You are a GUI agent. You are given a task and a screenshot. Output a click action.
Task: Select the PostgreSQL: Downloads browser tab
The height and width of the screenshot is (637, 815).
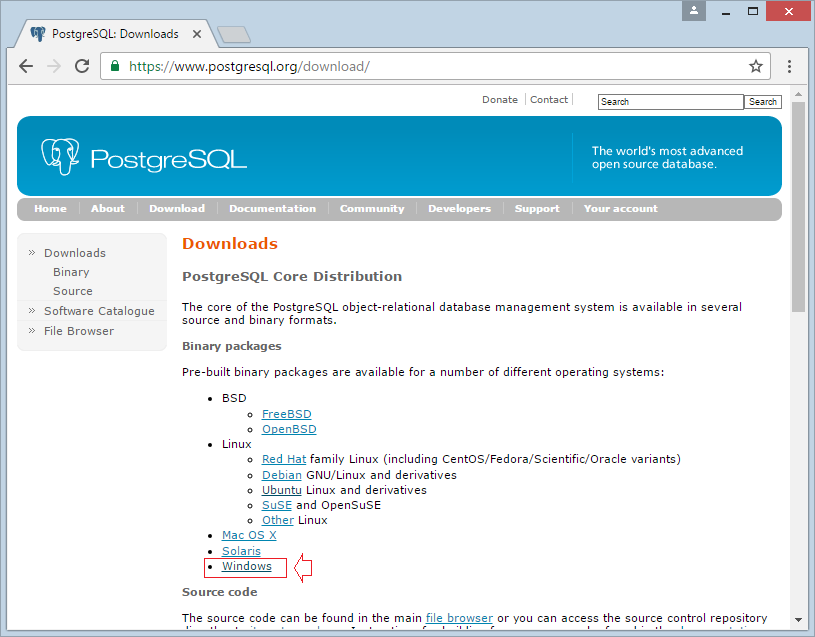tap(115, 34)
